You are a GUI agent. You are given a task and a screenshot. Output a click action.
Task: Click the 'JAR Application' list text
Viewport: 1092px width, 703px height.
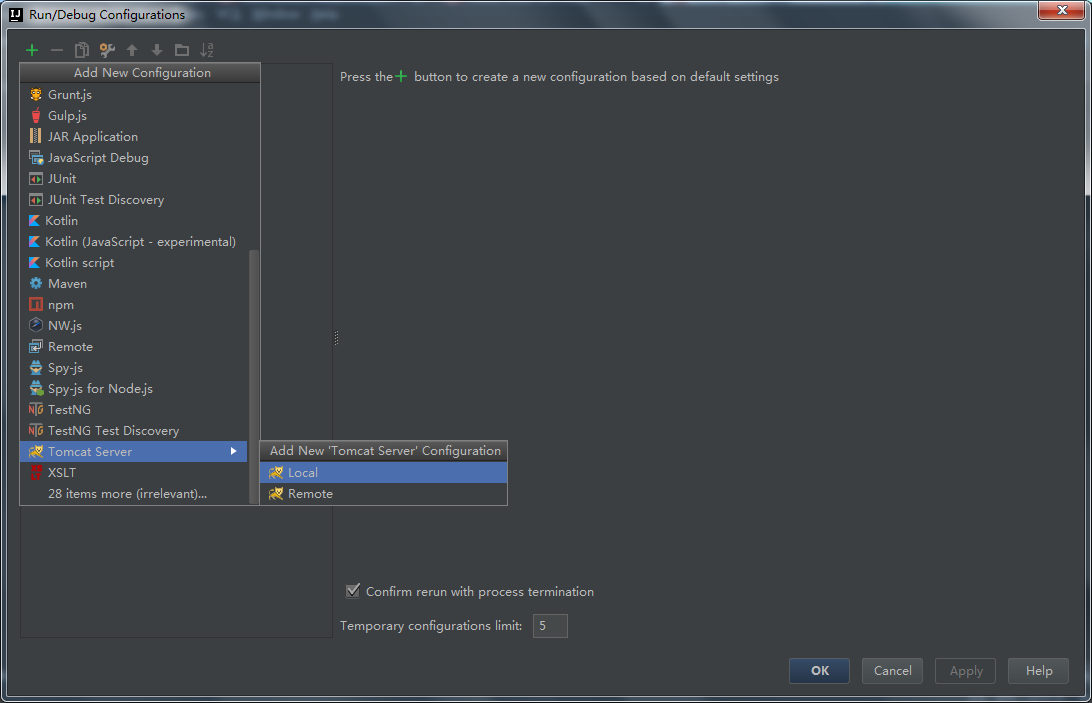93,137
